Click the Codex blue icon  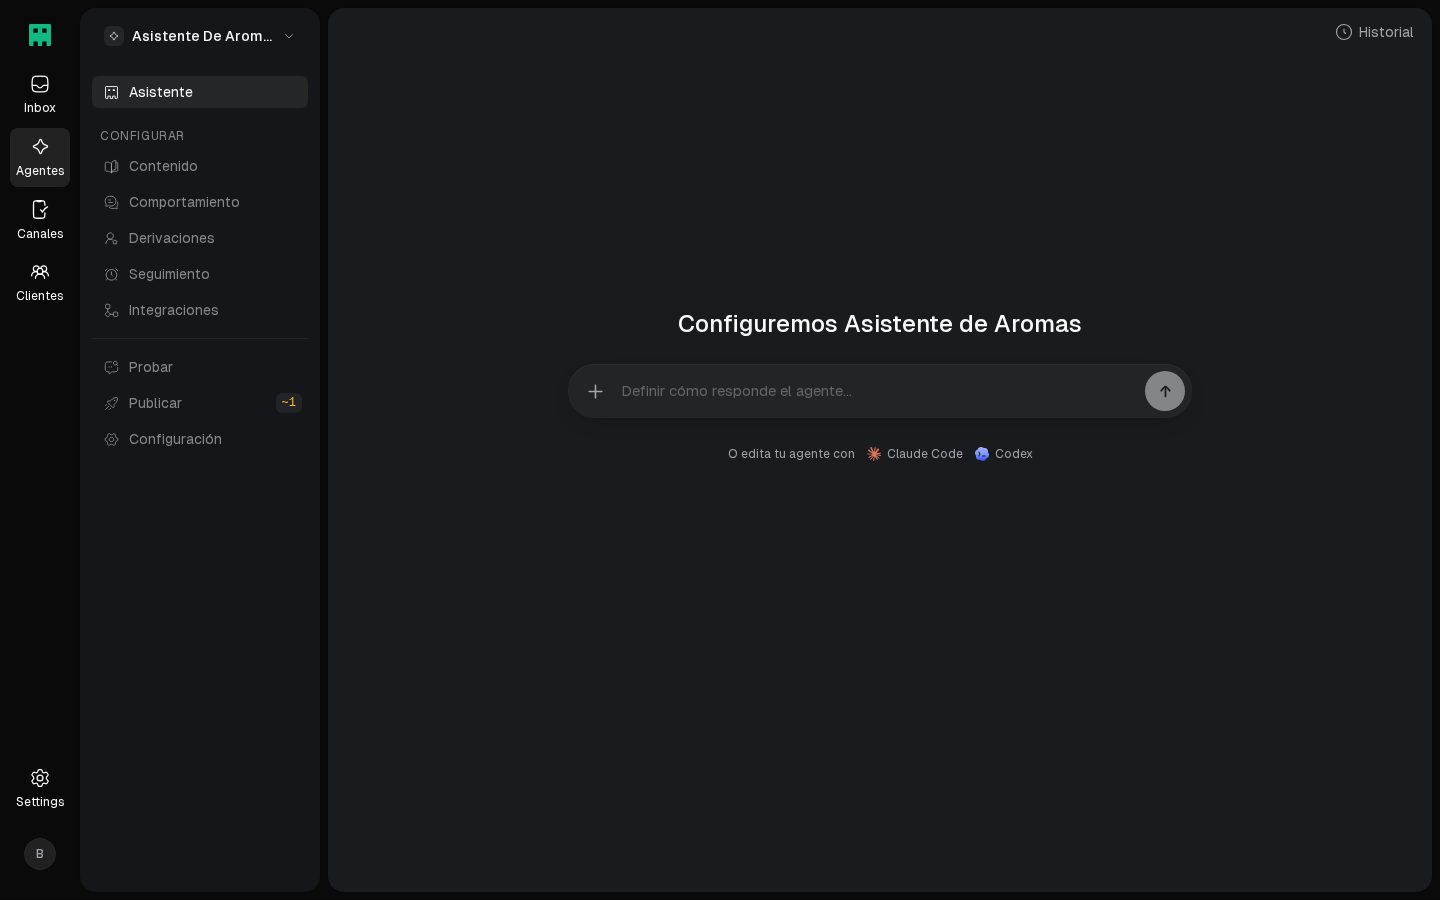point(982,454)
